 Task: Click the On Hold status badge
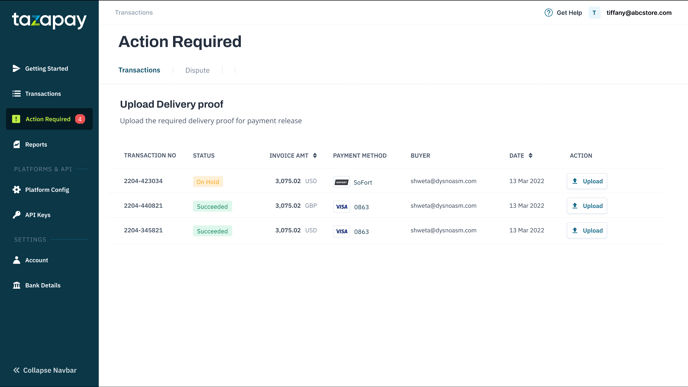pyautogui.click(x=208, y=182)
